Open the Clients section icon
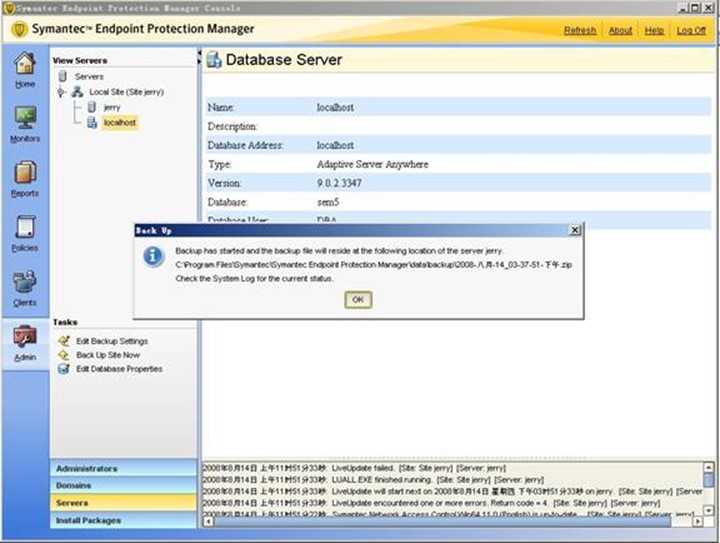This screenshot has width=720, height=543. click(x=25, y=281)
